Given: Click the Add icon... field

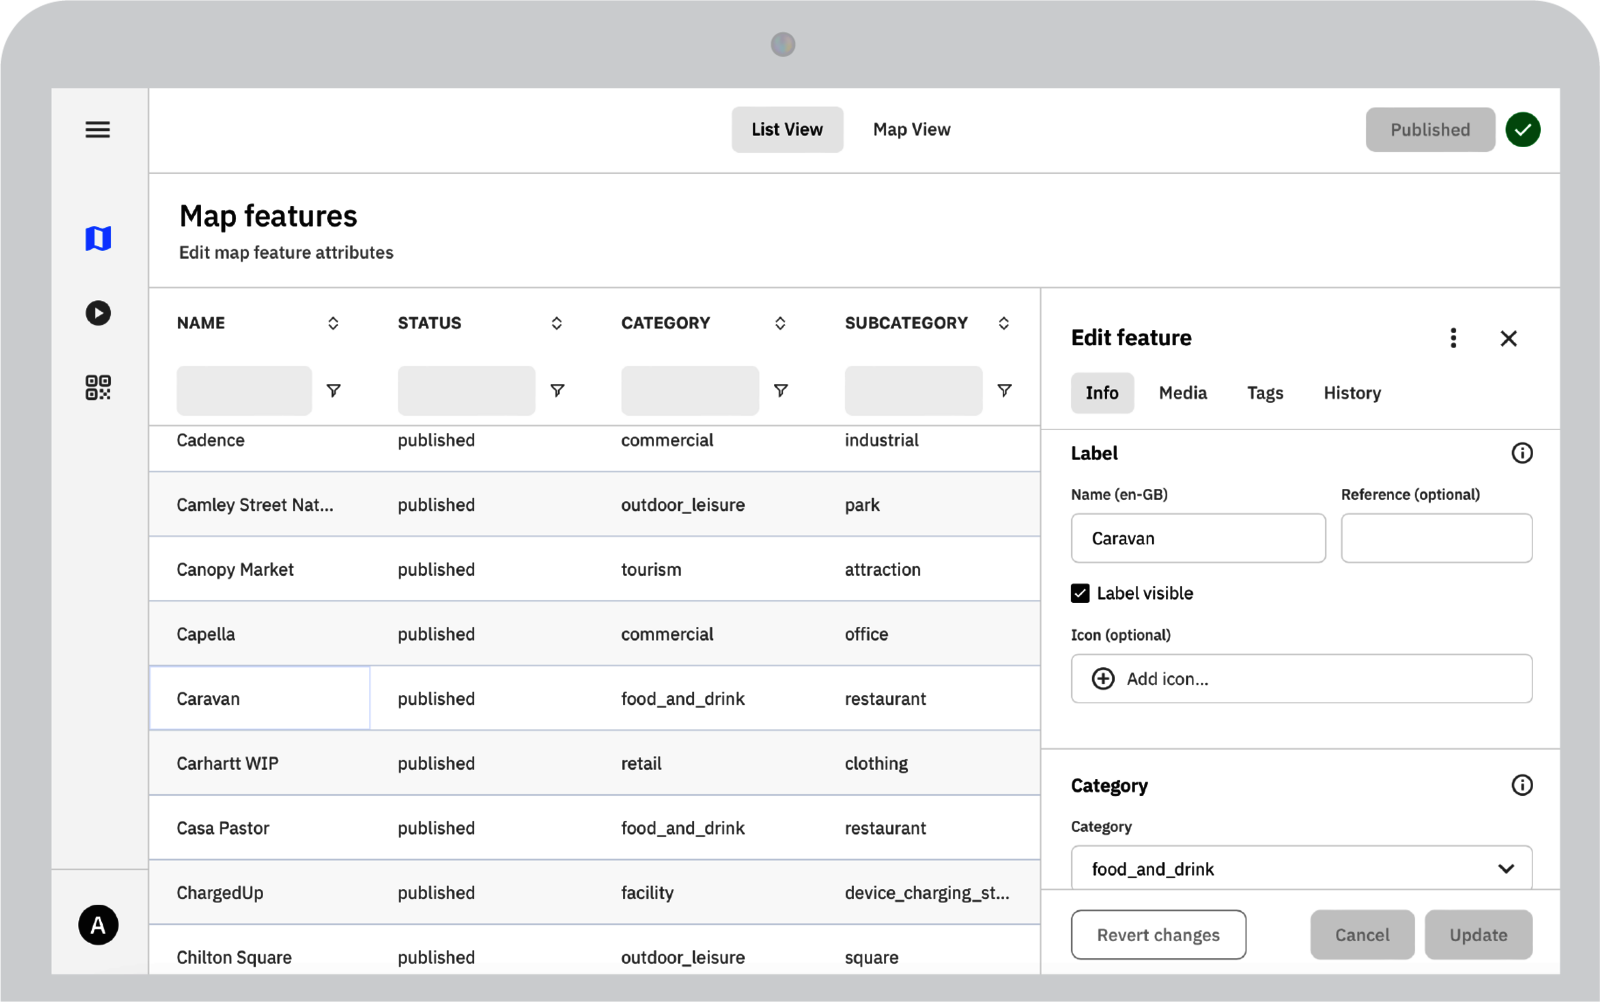Looking at the screenshot, I should 1301,679.
